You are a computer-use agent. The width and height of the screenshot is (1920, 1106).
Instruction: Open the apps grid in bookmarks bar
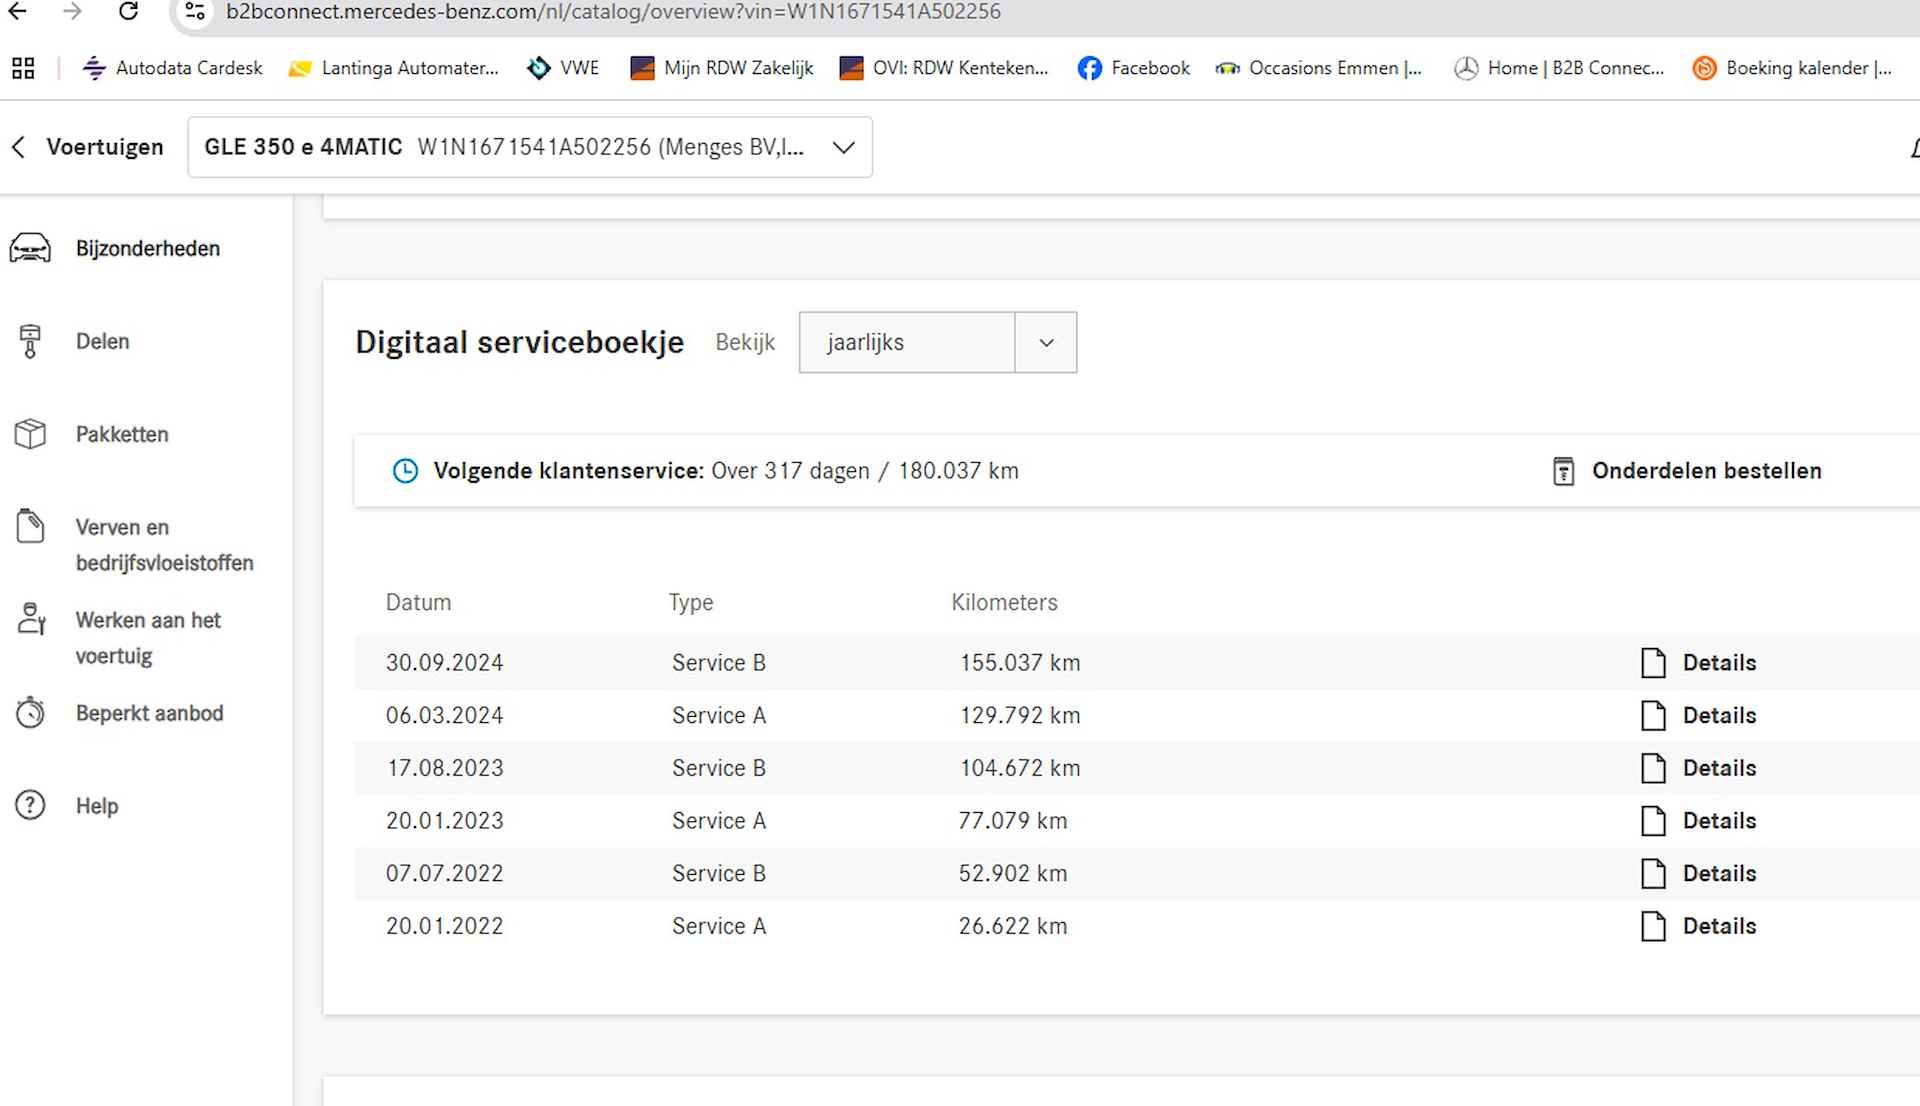click(23, 68)
